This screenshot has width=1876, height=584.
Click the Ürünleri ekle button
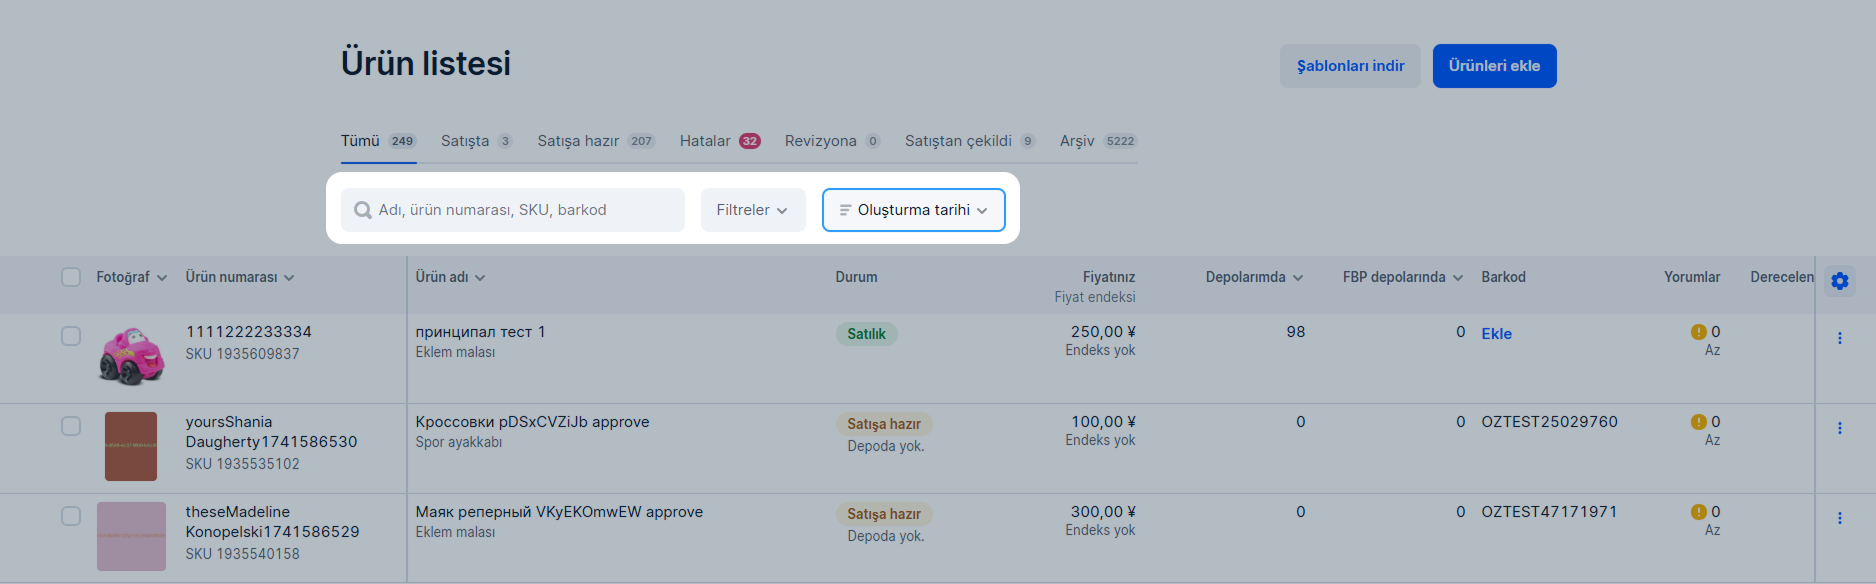pos(1494,66)
